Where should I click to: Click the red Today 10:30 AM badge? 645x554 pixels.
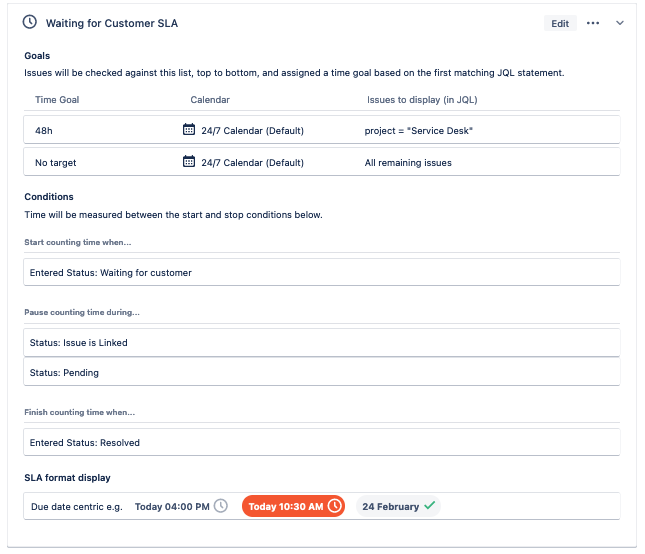[293, 506]
